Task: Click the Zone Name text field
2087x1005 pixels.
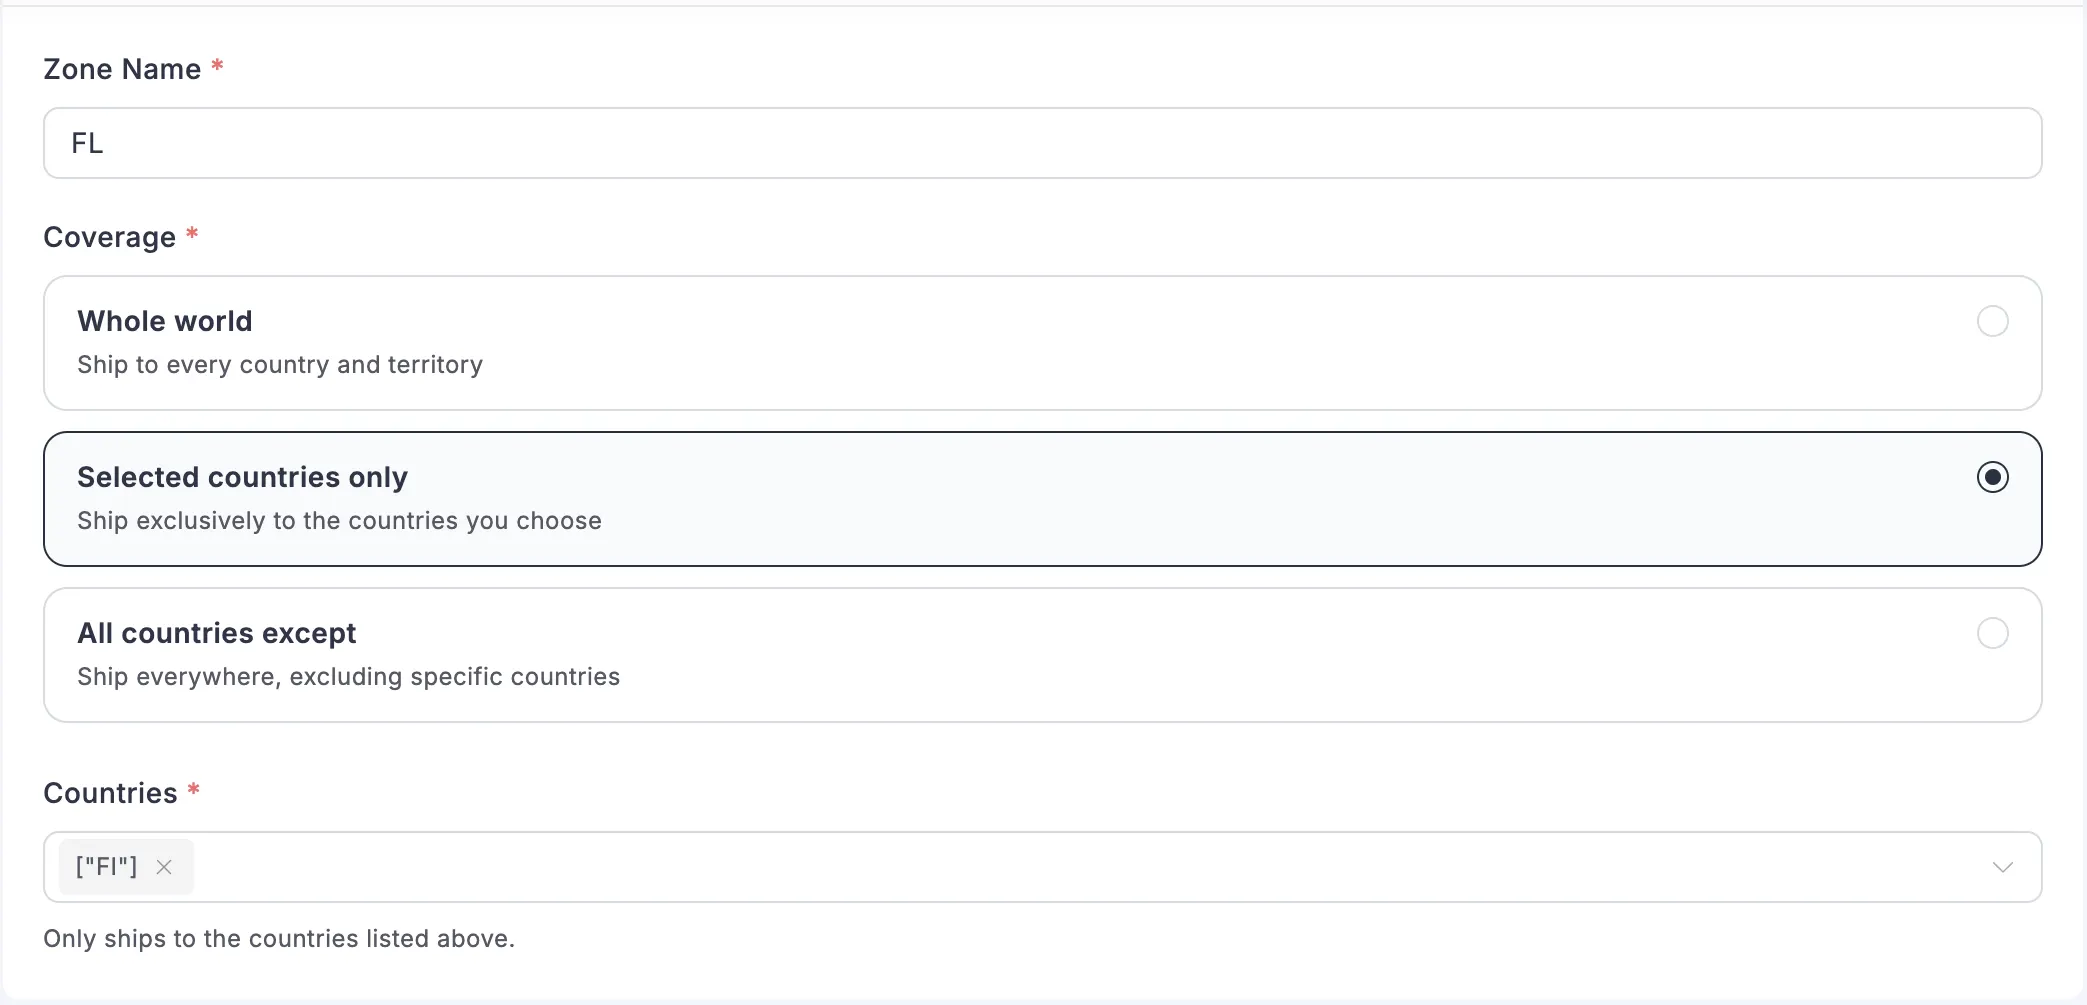Action: click(1042, 143)
